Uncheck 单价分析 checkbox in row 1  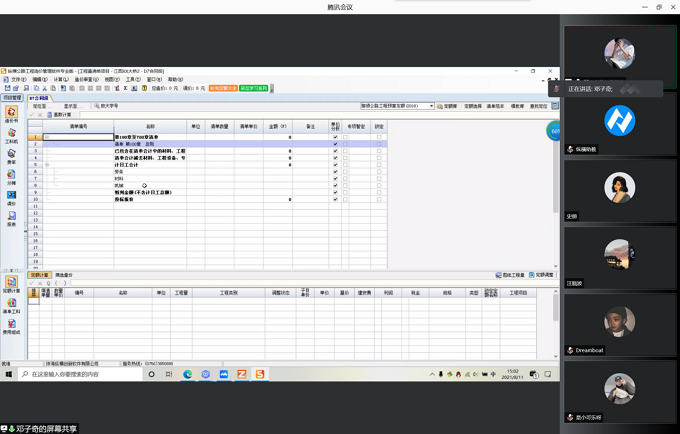335,137
